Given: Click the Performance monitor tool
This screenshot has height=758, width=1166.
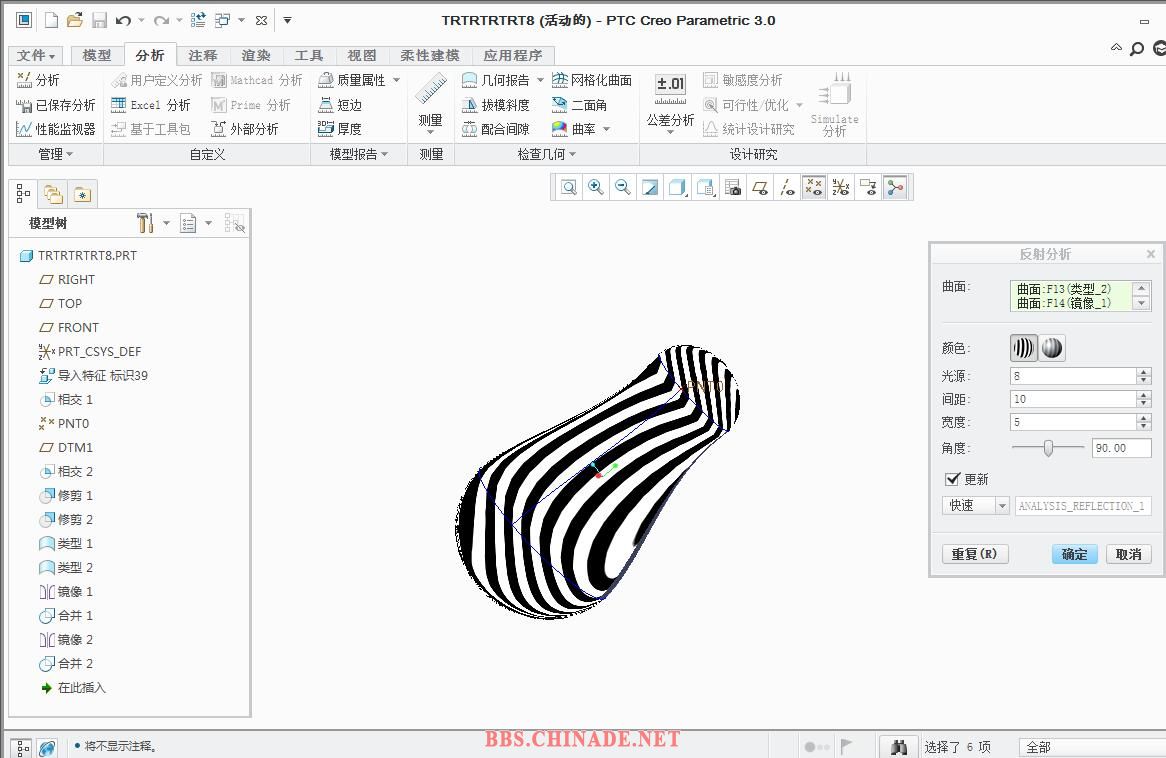Looking at the screenshot, I should (56, 129).
